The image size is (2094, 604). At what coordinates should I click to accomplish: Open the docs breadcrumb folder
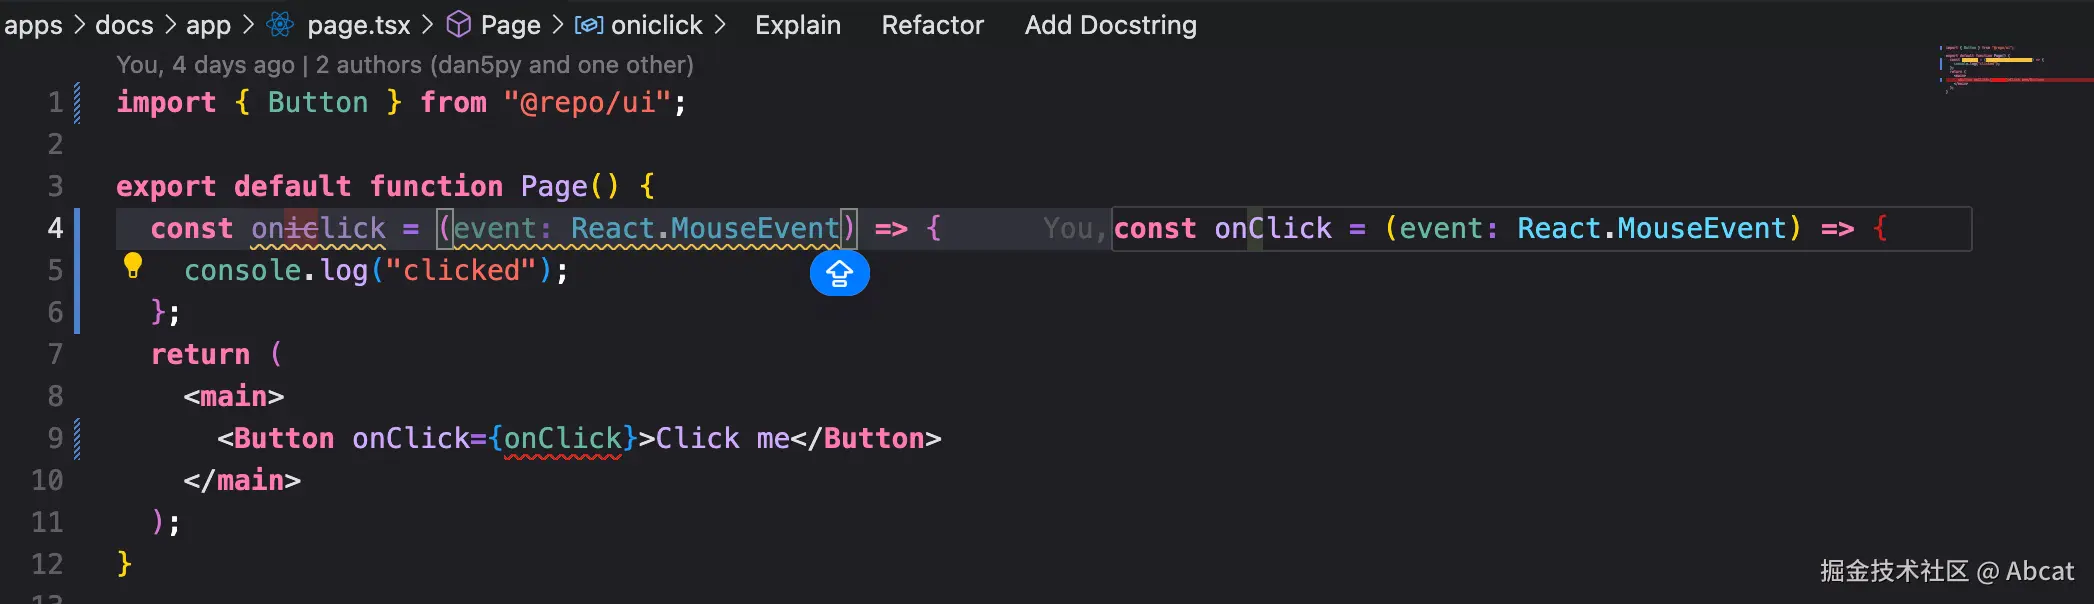point(124,25)
